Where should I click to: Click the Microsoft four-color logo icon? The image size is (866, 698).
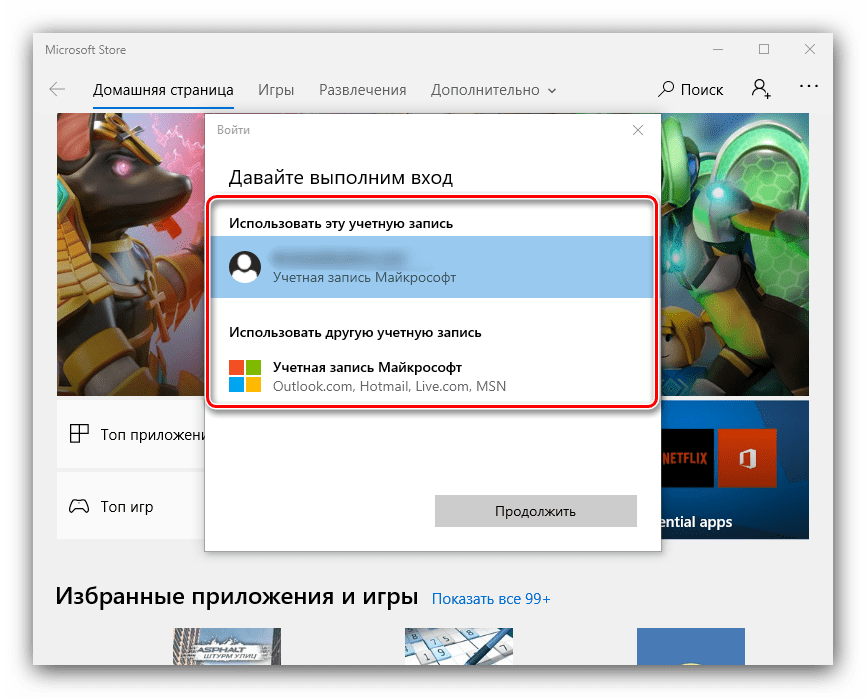coord(245,376)
